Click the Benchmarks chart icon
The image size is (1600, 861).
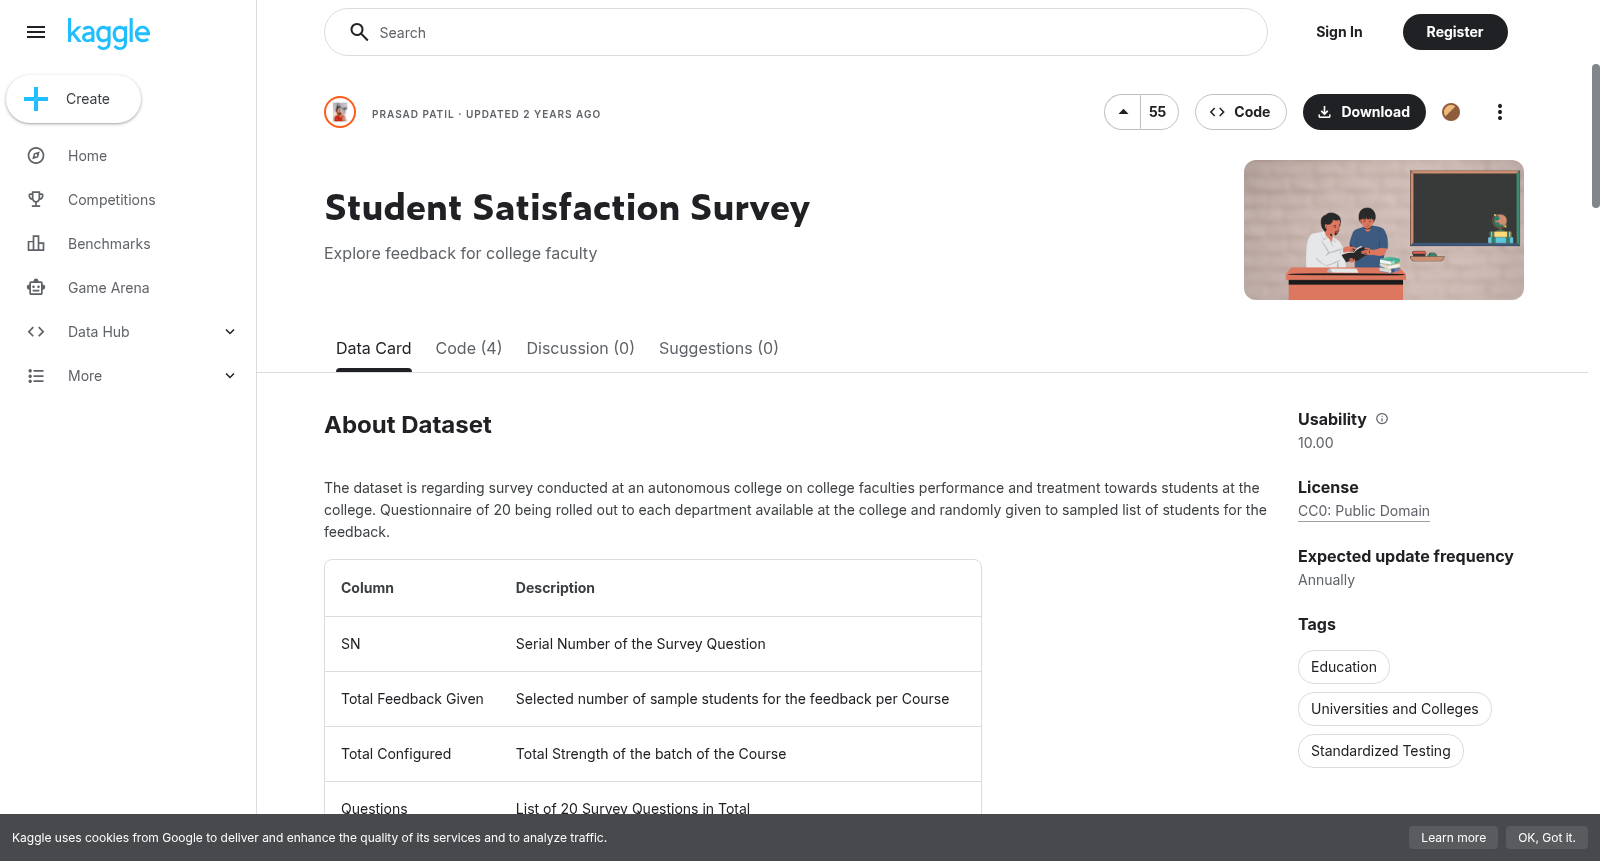tap(36, 244)
